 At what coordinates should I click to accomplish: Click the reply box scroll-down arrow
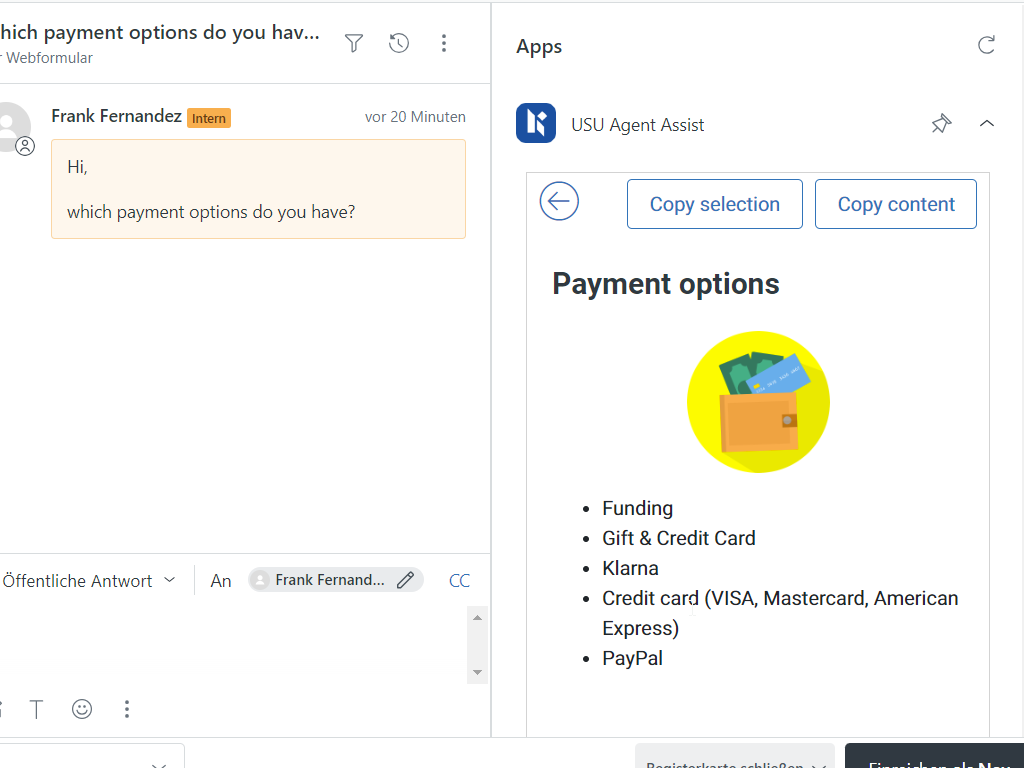coord(477,672)
